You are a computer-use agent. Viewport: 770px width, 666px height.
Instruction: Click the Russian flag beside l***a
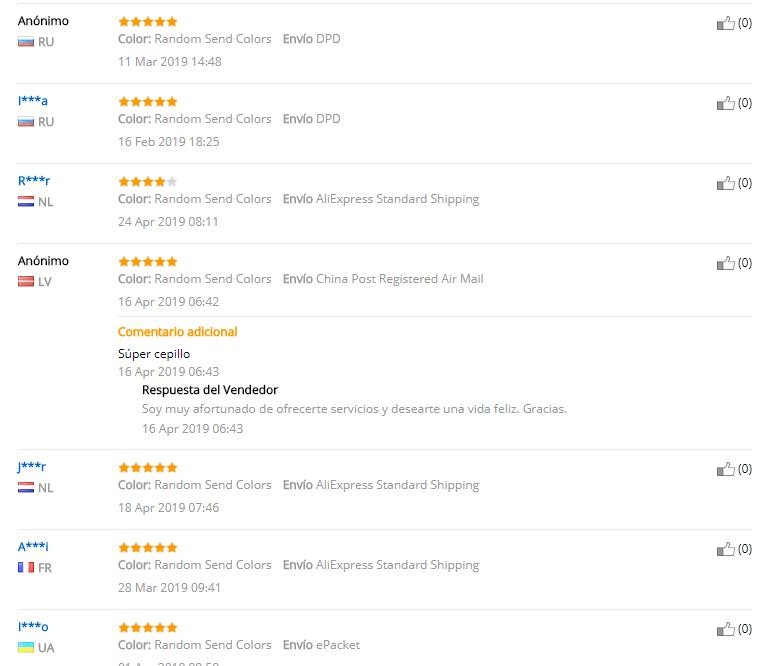pyautogui.click(x=26, y=122)
